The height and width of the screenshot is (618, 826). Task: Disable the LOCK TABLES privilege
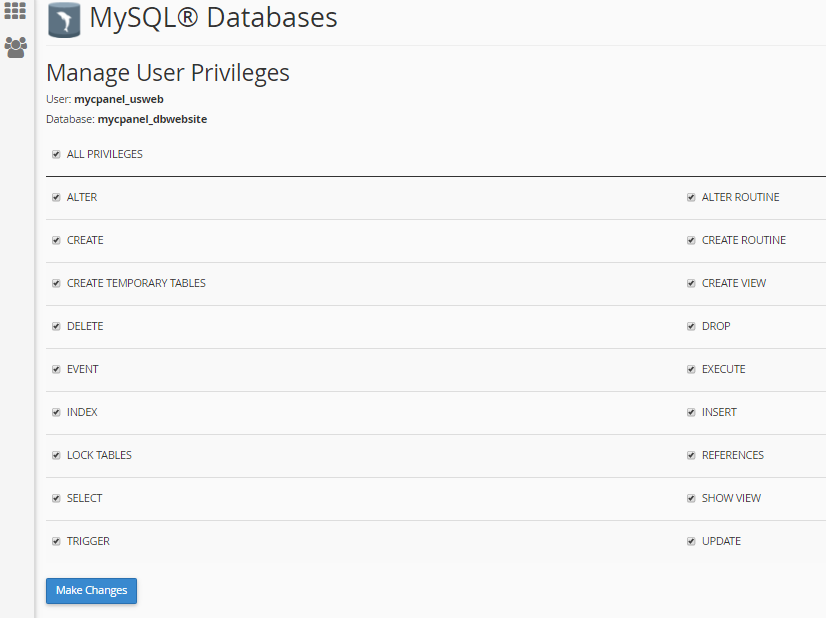pos(56,456)
